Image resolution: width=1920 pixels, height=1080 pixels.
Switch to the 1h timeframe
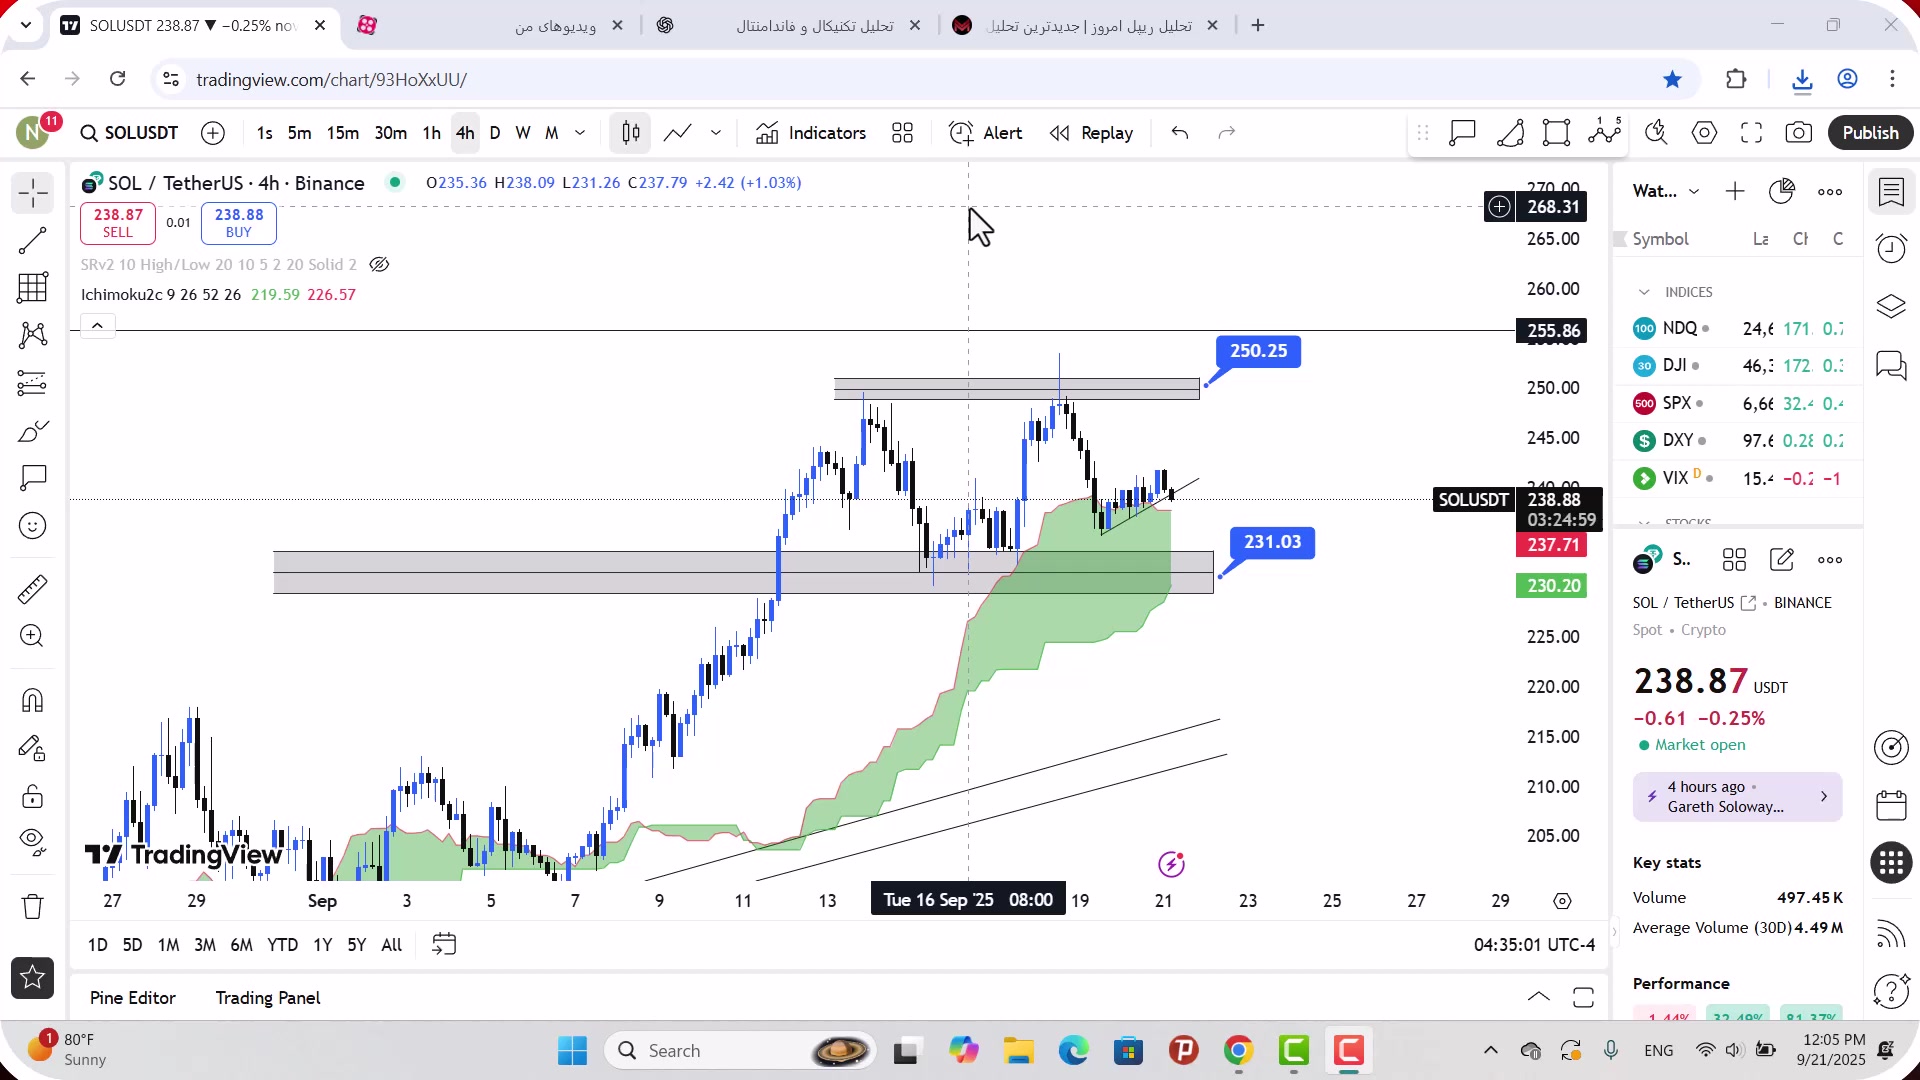pyautogui.click(x=431, y=133)
